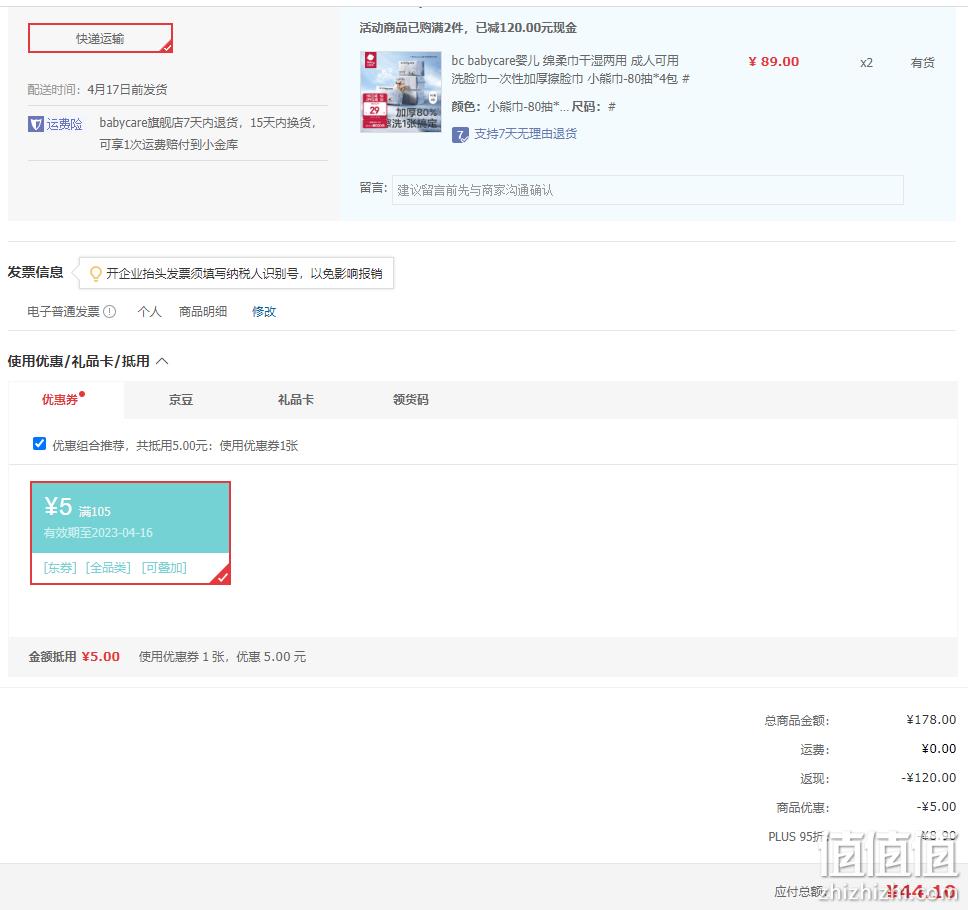
Task: Switch to the 领货码 tab
Action: [411, 399]
